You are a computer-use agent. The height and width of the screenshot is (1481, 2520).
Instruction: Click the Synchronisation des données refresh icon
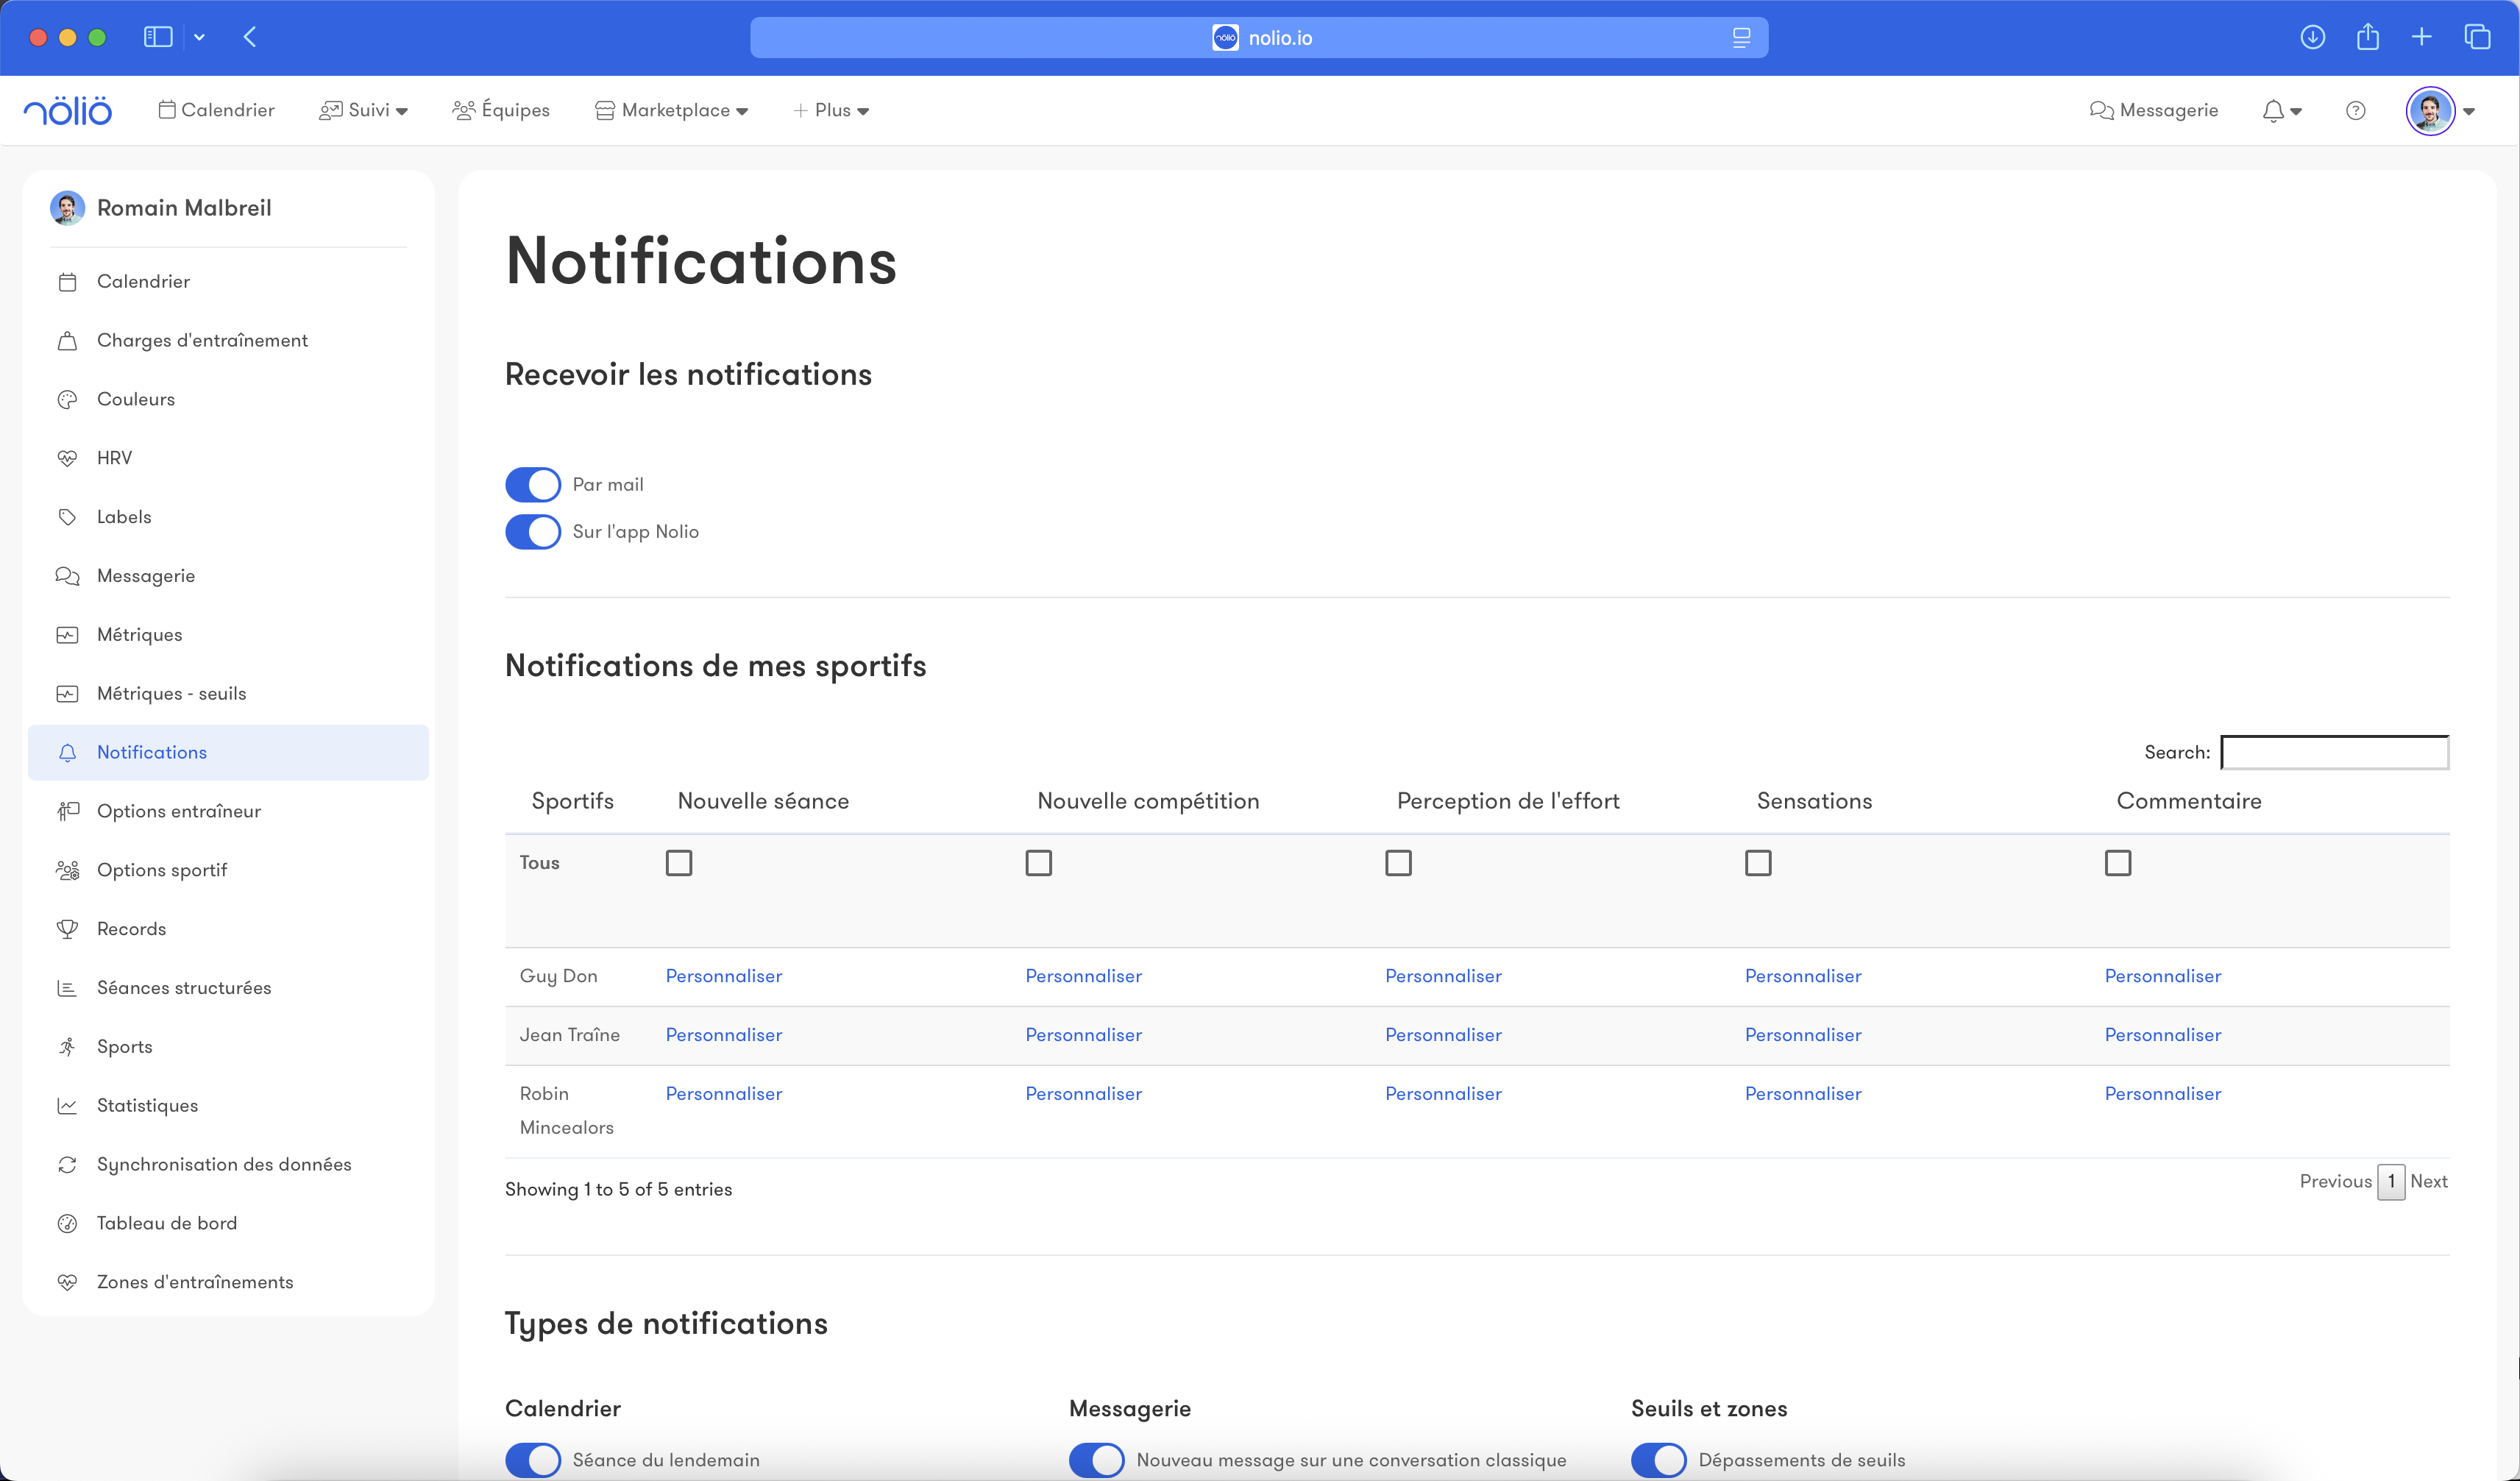point(67,1164)
